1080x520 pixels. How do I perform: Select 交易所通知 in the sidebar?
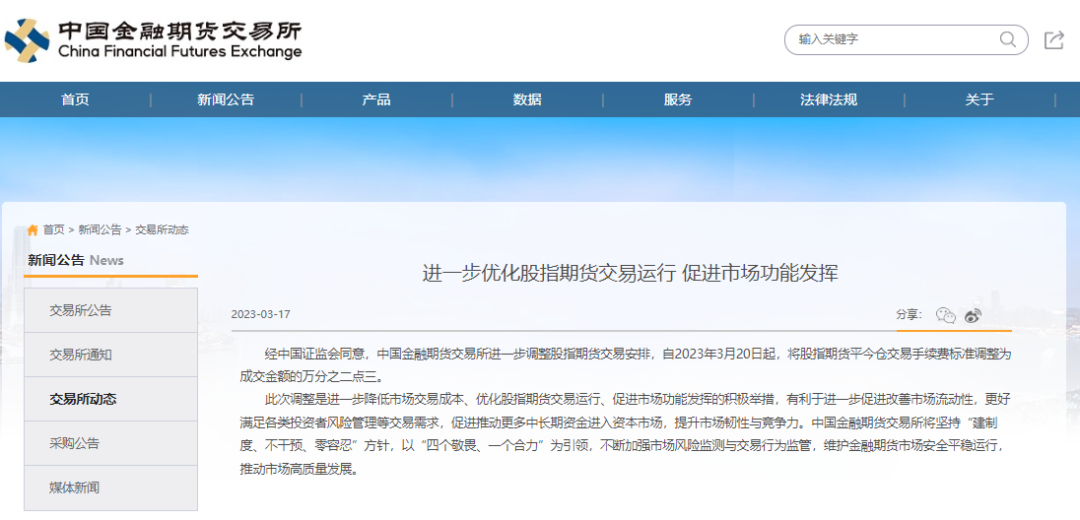click(81, 355)
